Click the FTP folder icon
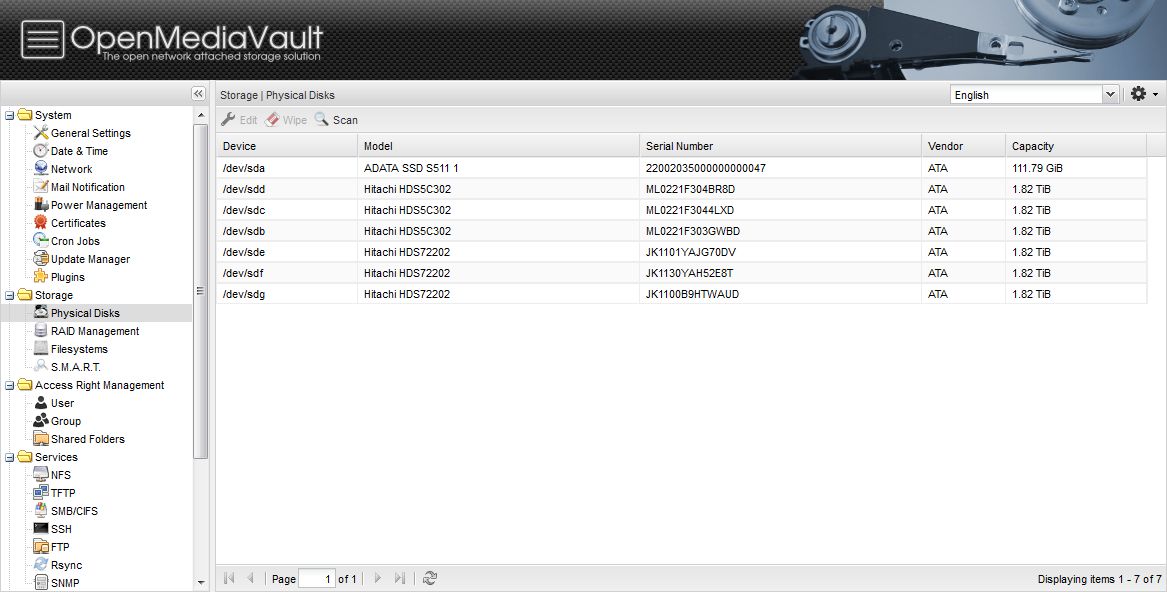The height and width of the screenshot is (592, 1167). (41, 547)
